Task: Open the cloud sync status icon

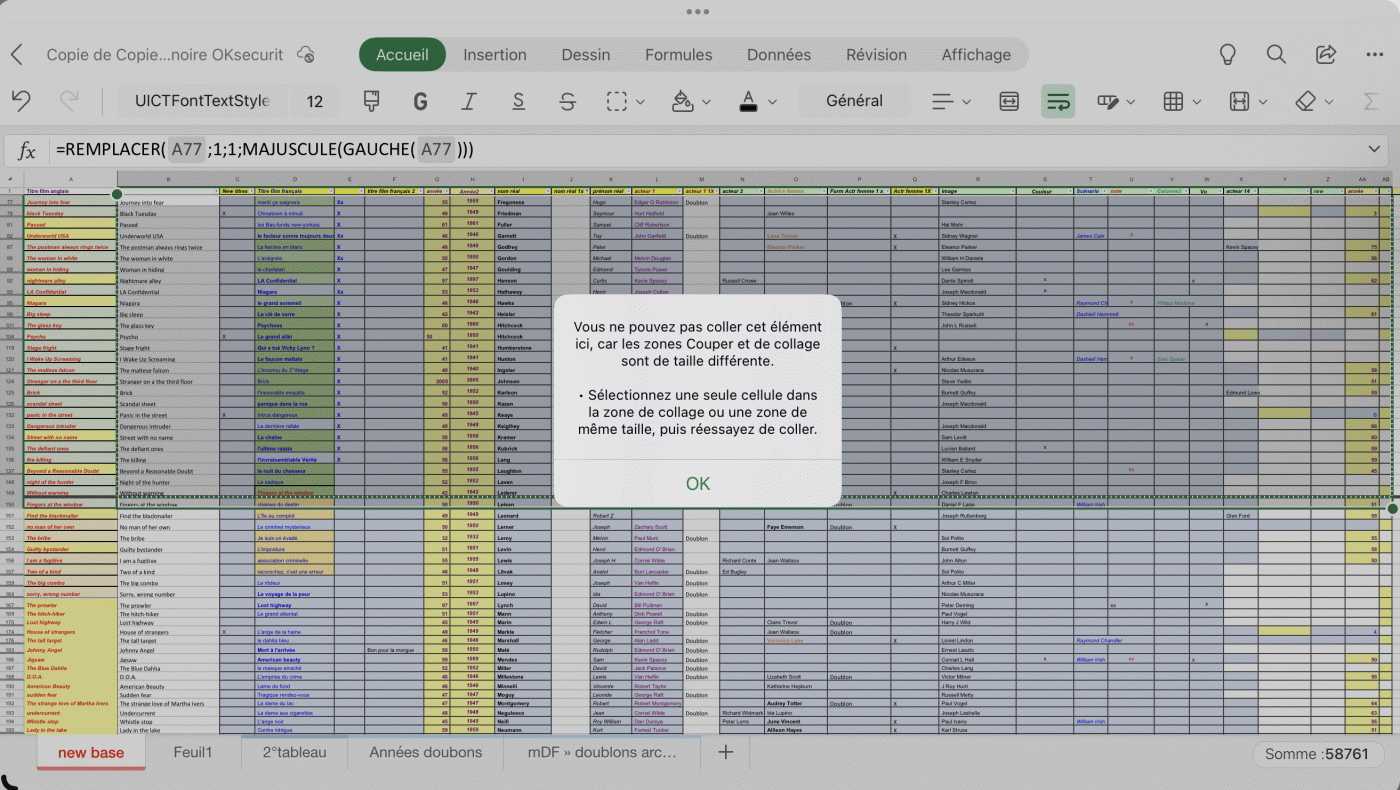Action: [x=306, y=55]
